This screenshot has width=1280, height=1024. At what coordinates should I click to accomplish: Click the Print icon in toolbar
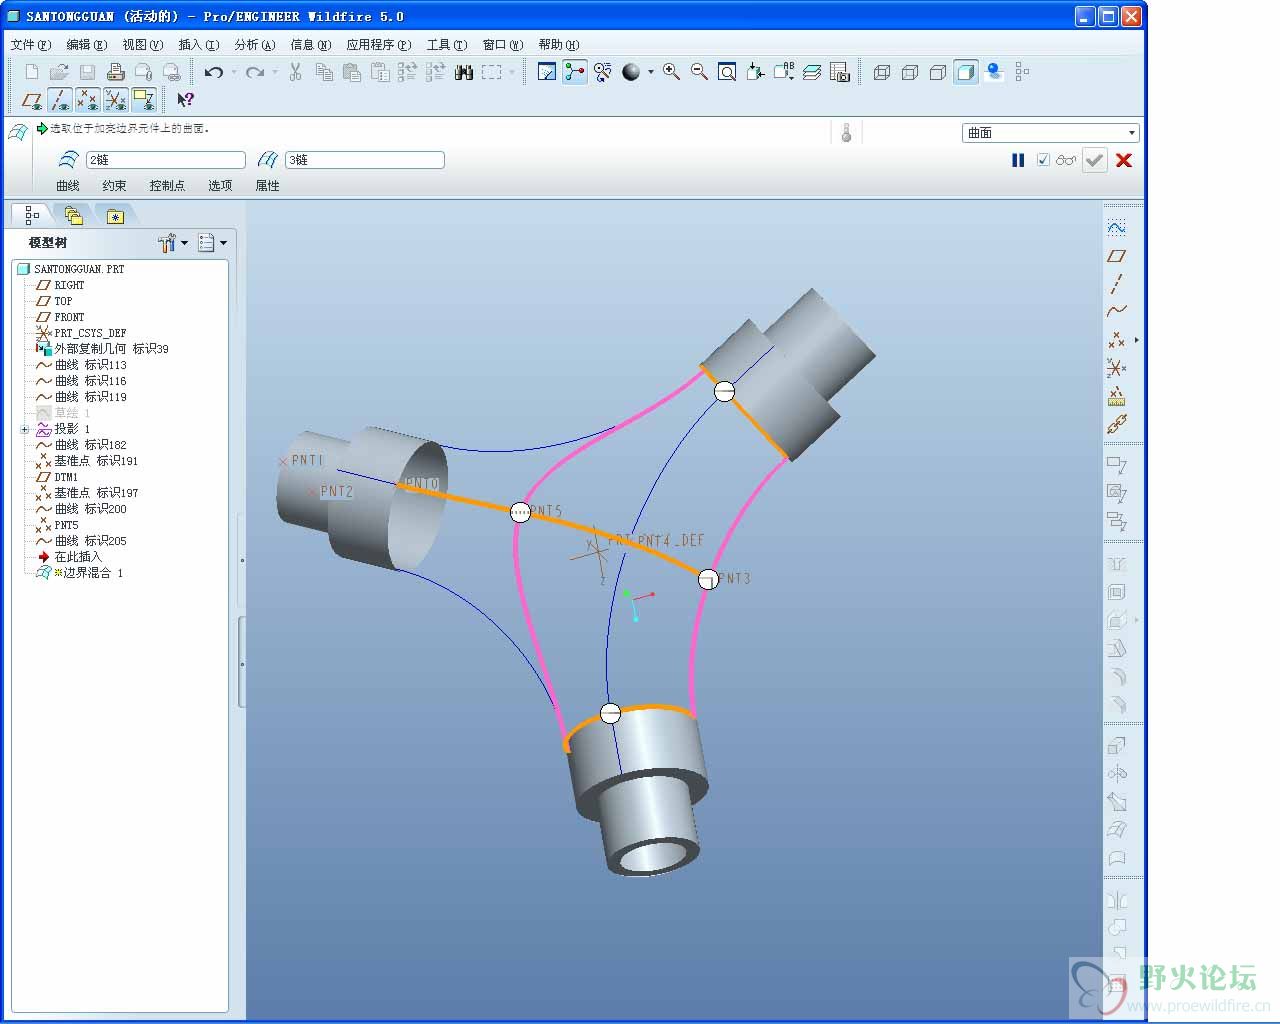tap(115, 72)
